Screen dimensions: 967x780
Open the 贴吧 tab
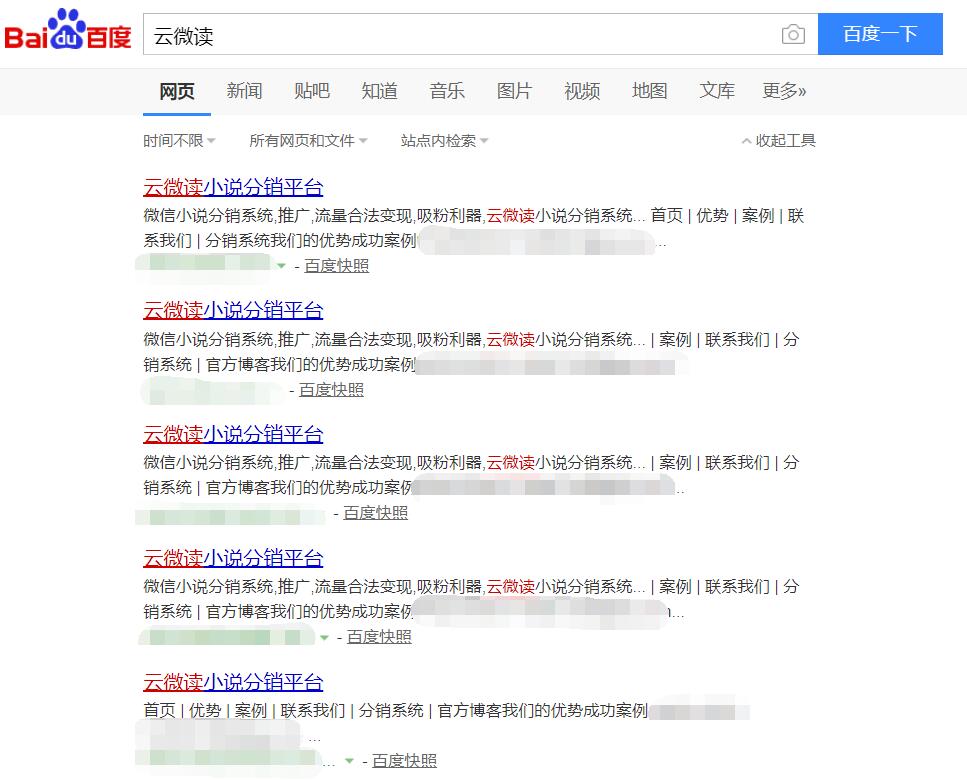click(312, 91)
